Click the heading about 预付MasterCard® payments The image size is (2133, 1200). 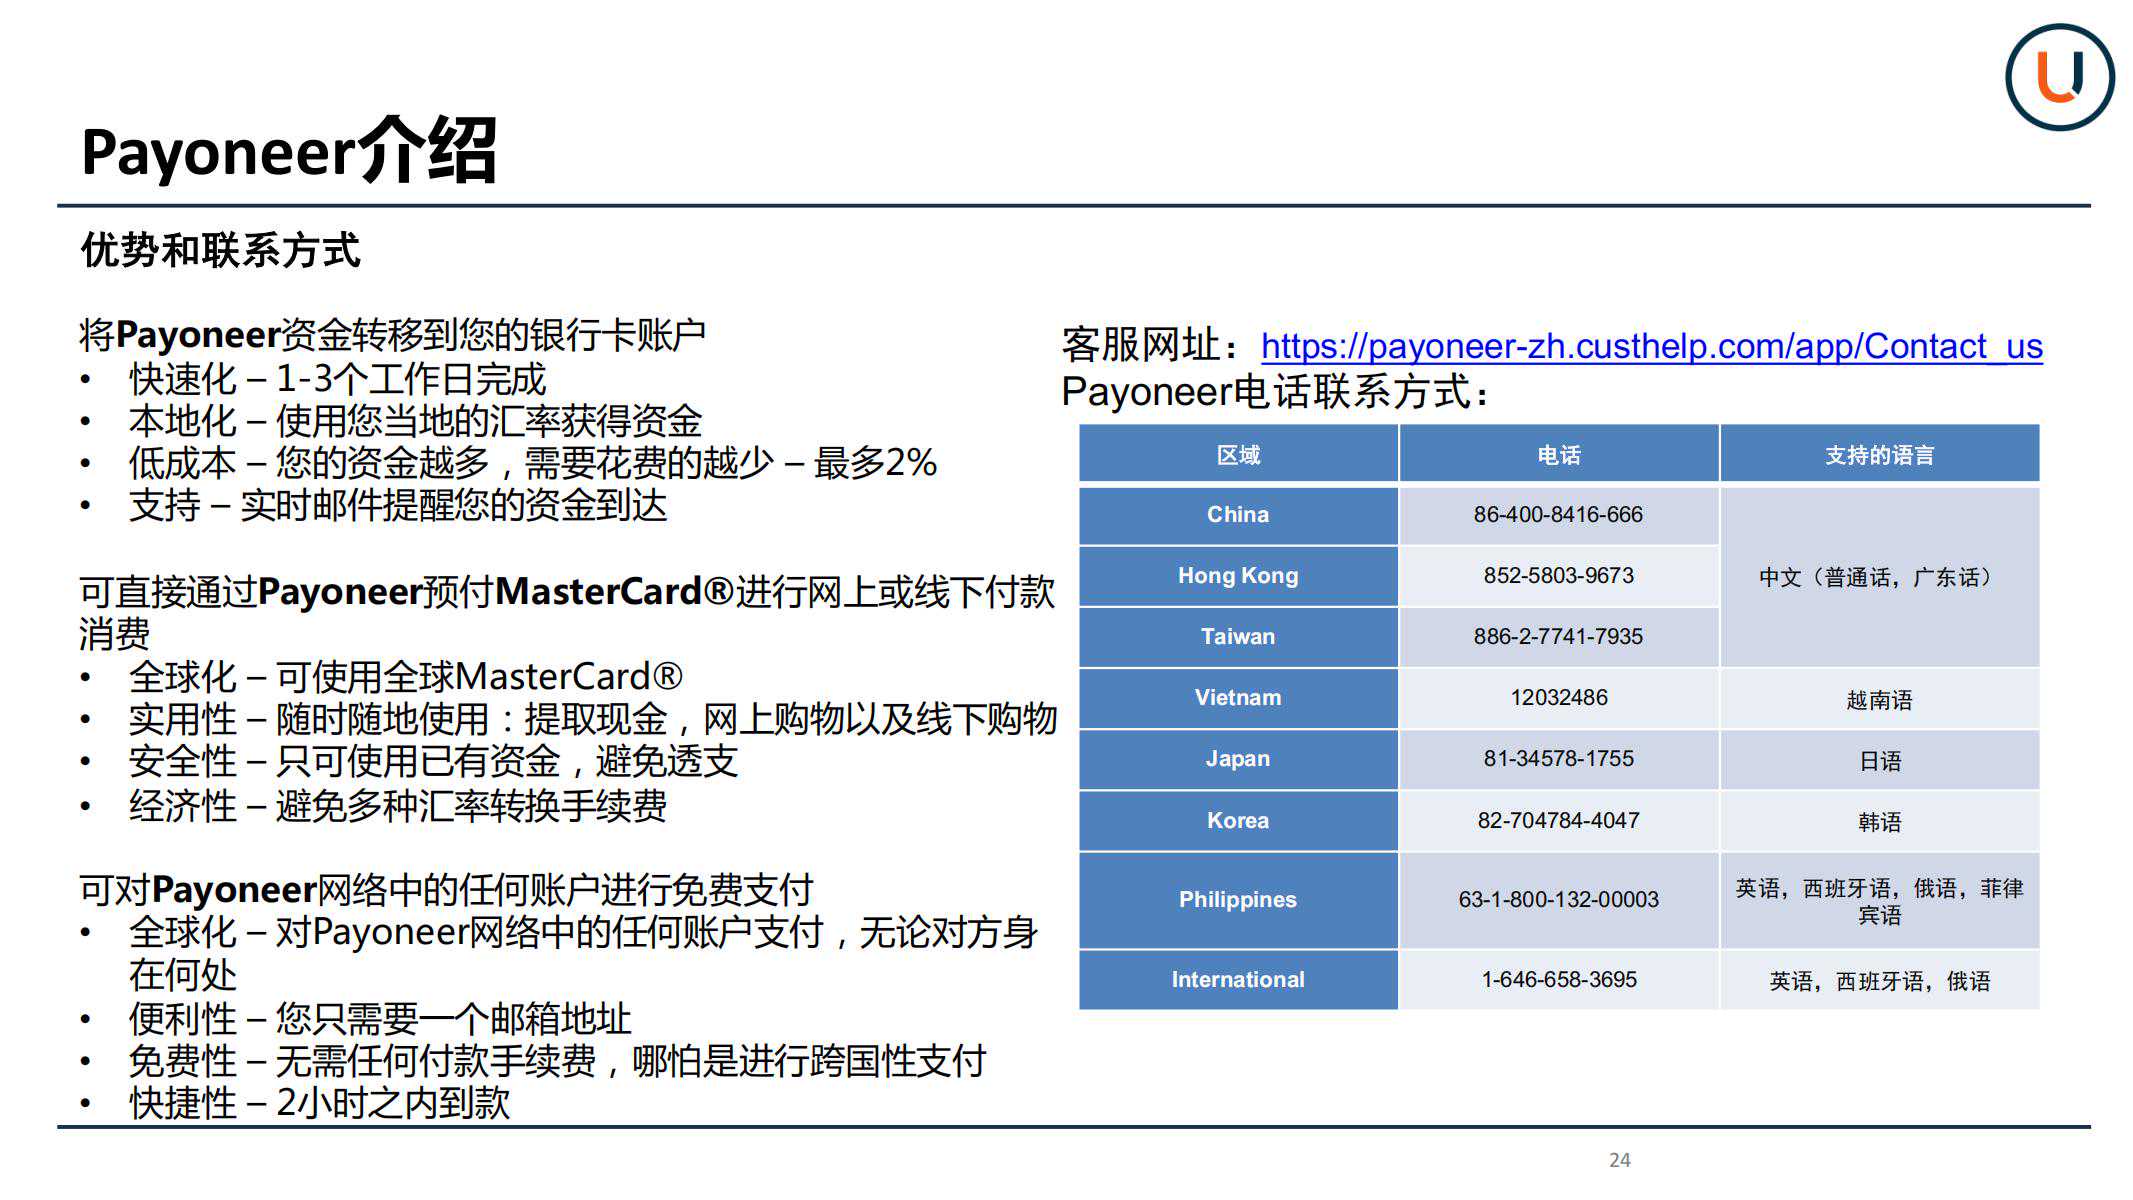[567, 612]
